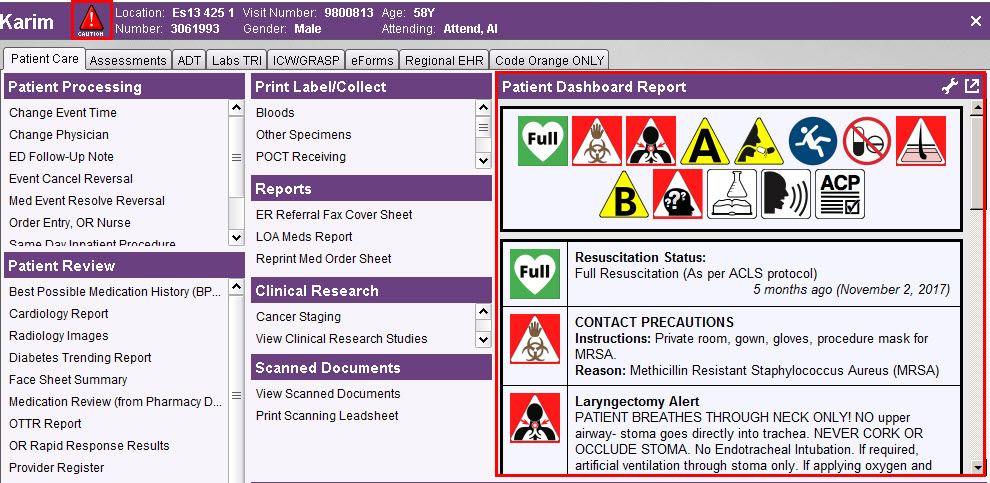Click biohazard icon beside Contact Precautions row
This screenshot has width=990, height=483.
pyautogui.click(x=535, y=339)
